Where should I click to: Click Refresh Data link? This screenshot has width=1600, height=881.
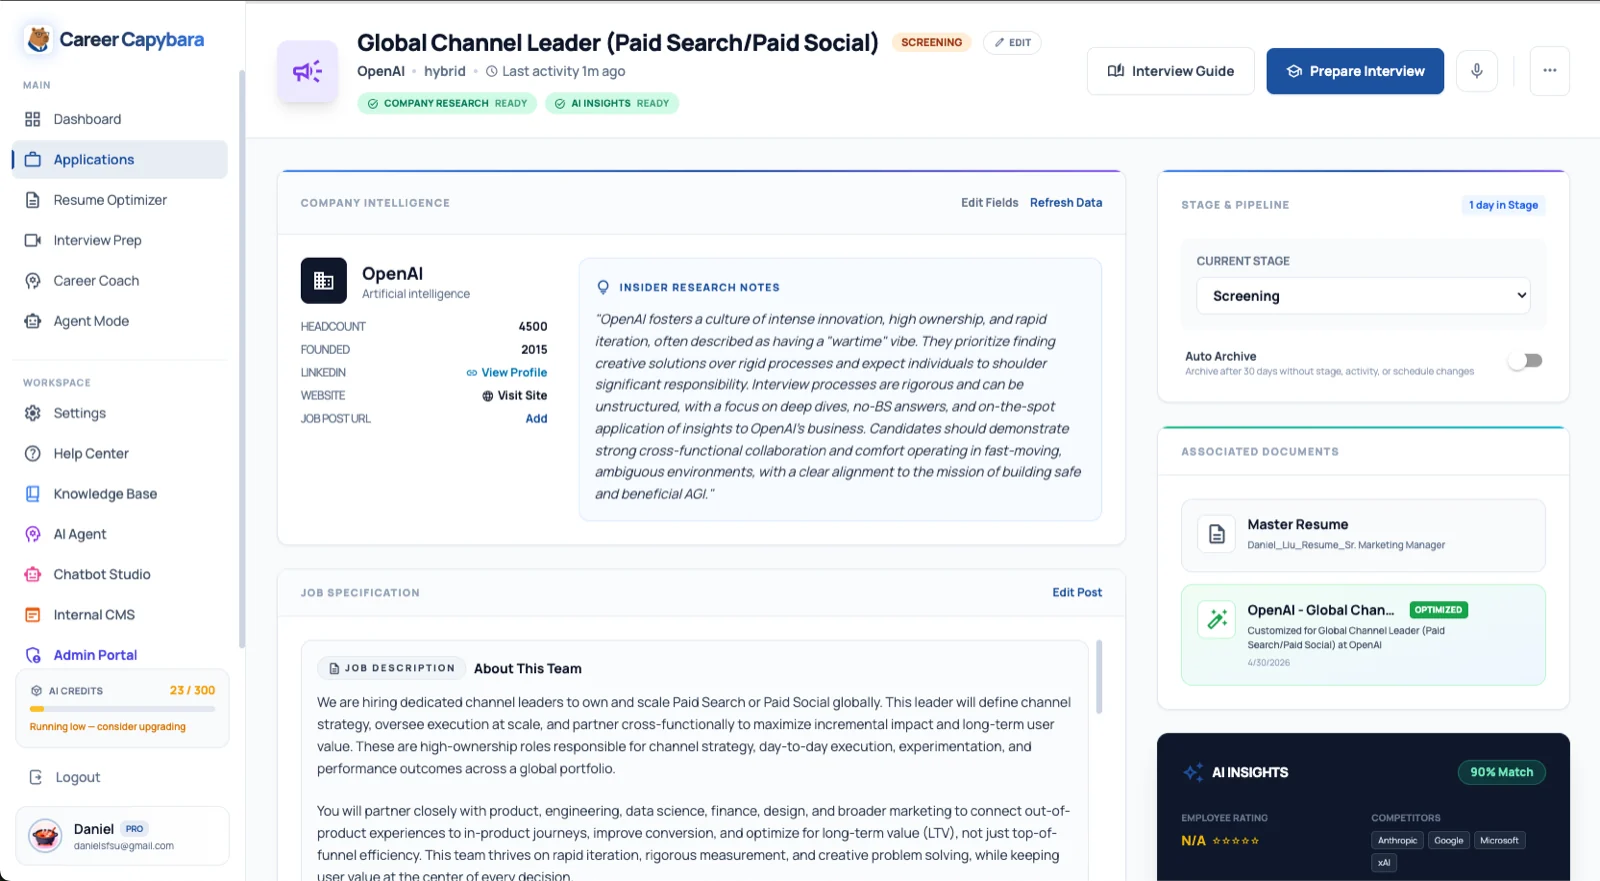click(1066, 203)
